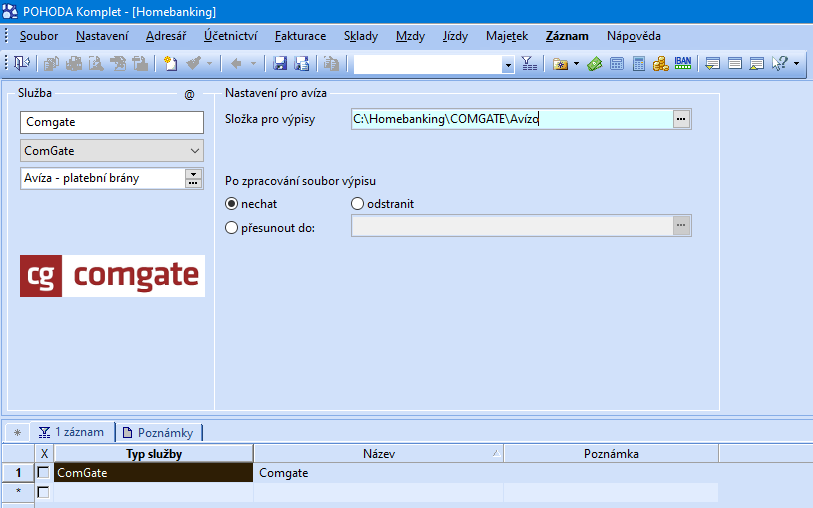
Task: Click the asterisk tab at bottom left
Action: 18,432
